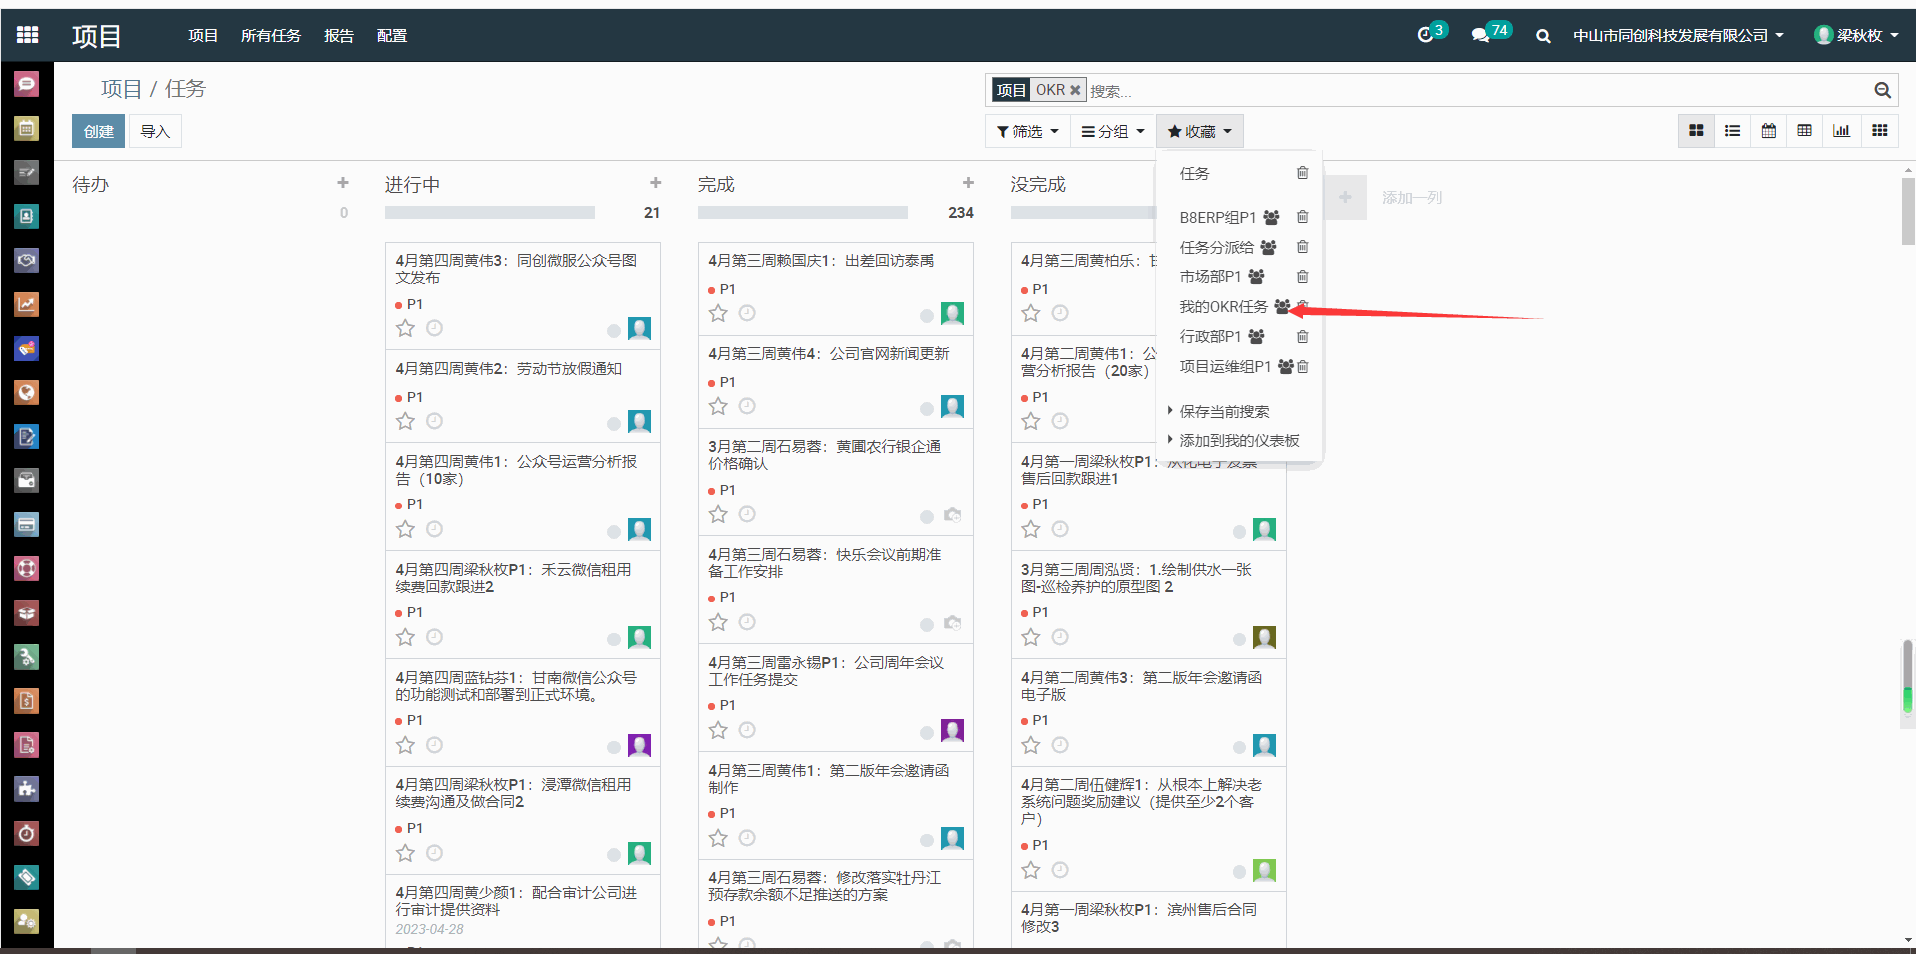Click the 导入 button
Viewport: 1916px width, 954px height.
point(155,131)
